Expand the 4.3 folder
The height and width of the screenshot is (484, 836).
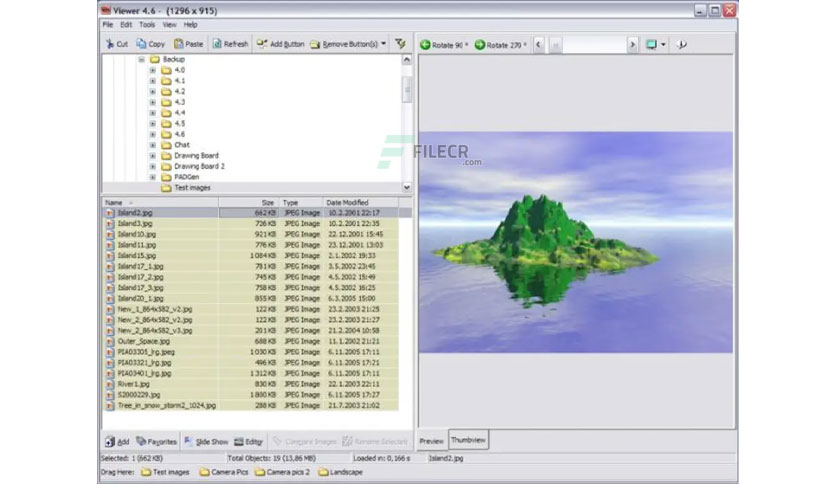[x=152, y=102]
